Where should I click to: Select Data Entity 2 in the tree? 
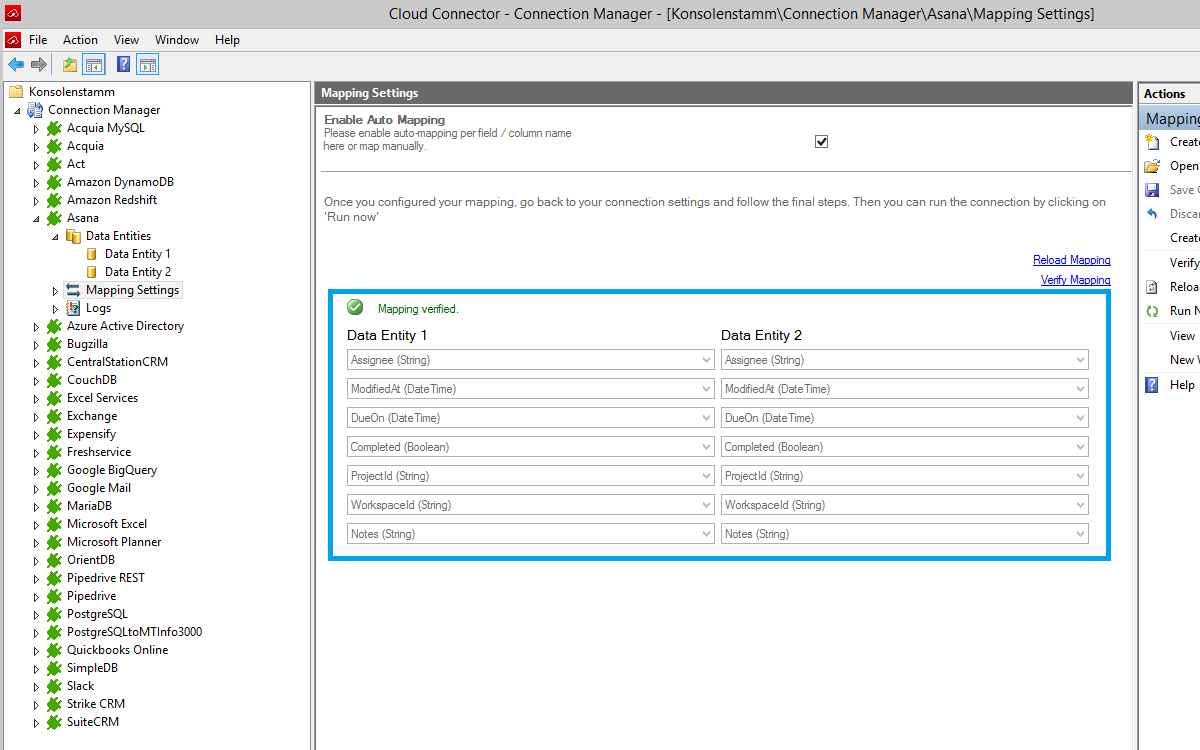pos(137,272)
